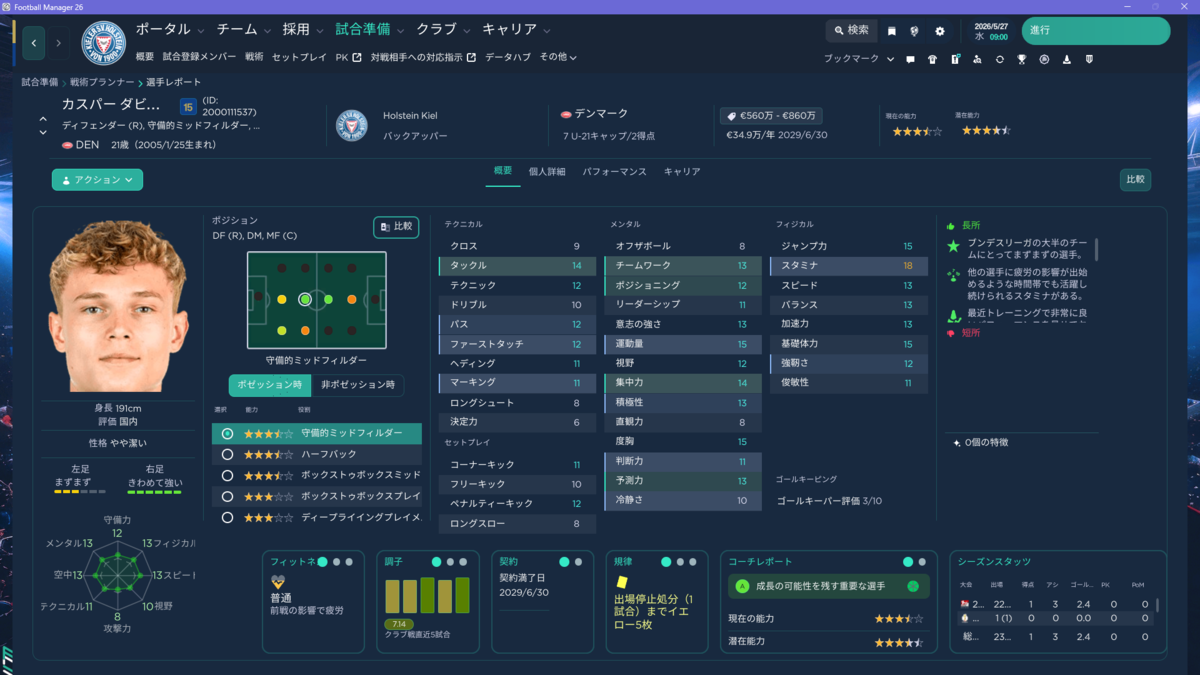Viewport: 1200px width, 675px height.
Task: Open データハブ in the submenu
Action: click(x=508, y=57)
